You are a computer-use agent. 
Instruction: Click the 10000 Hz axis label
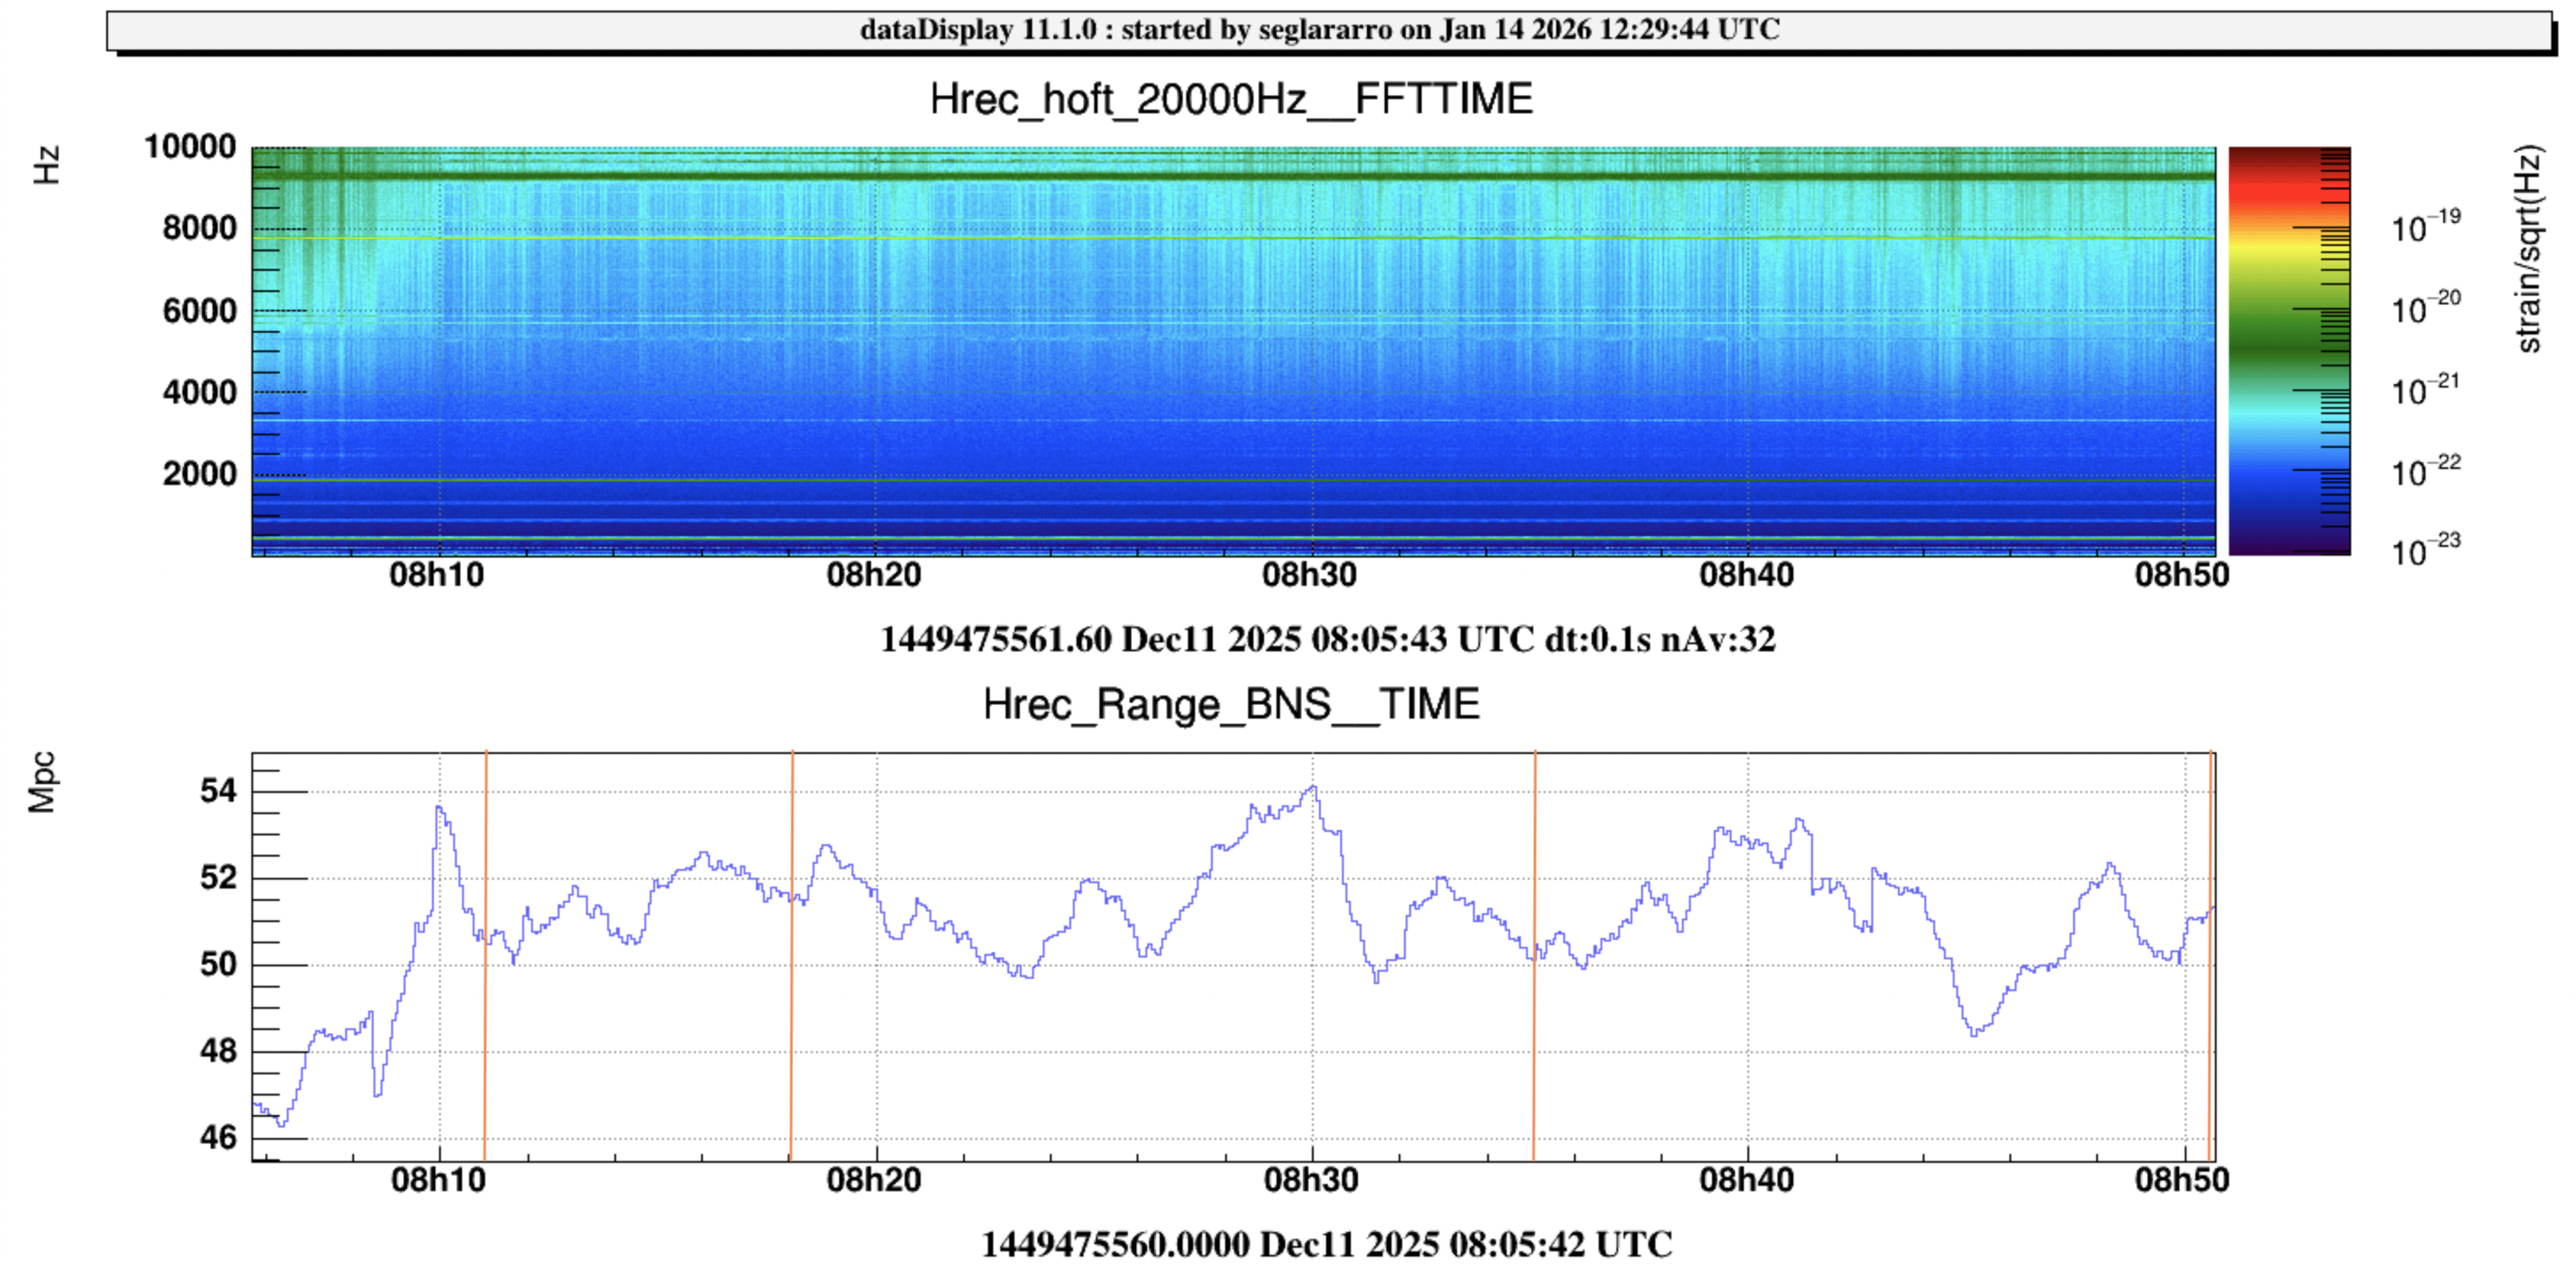[x=190, y=147]
